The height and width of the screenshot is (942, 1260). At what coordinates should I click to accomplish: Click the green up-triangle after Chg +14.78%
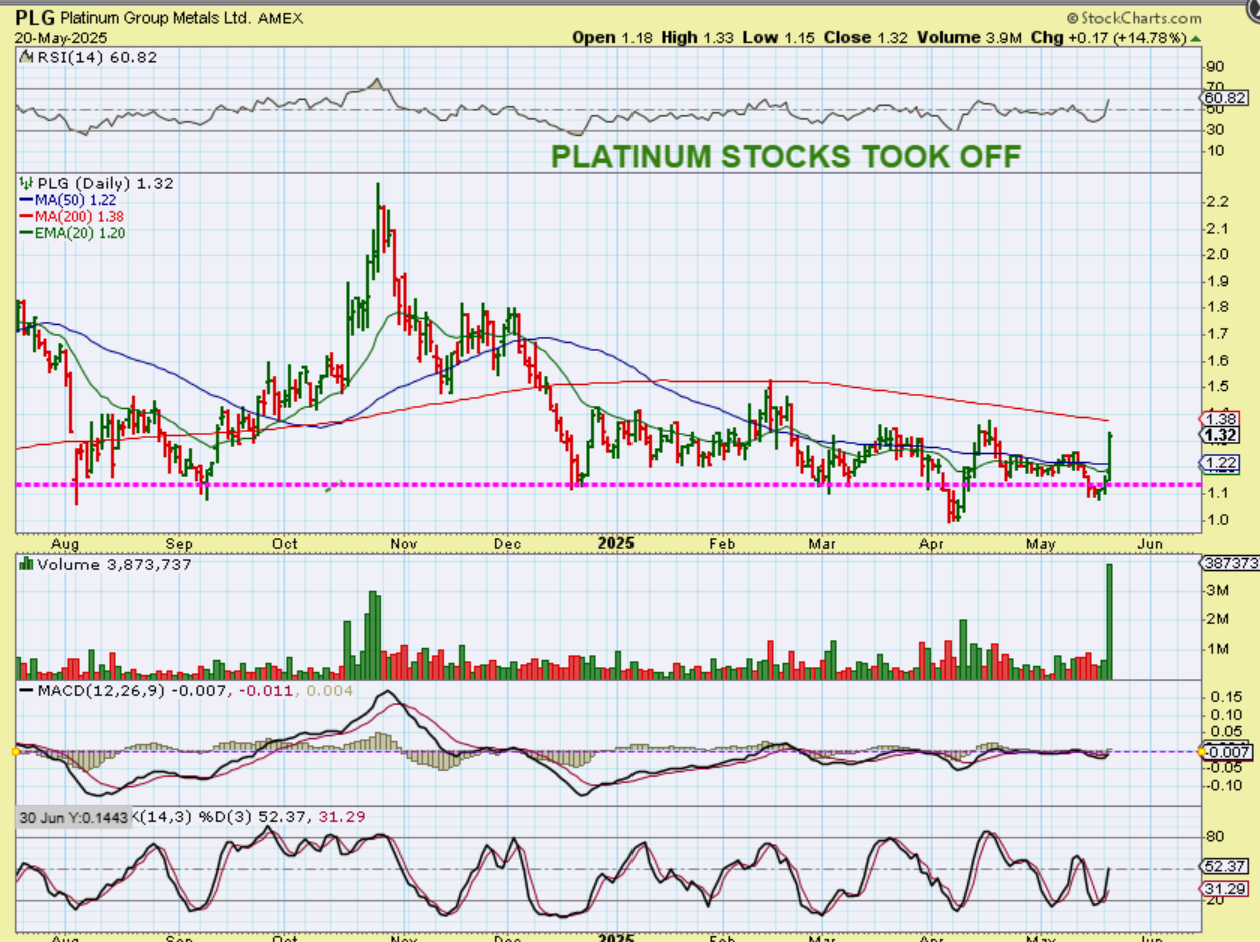[1194, 37]
